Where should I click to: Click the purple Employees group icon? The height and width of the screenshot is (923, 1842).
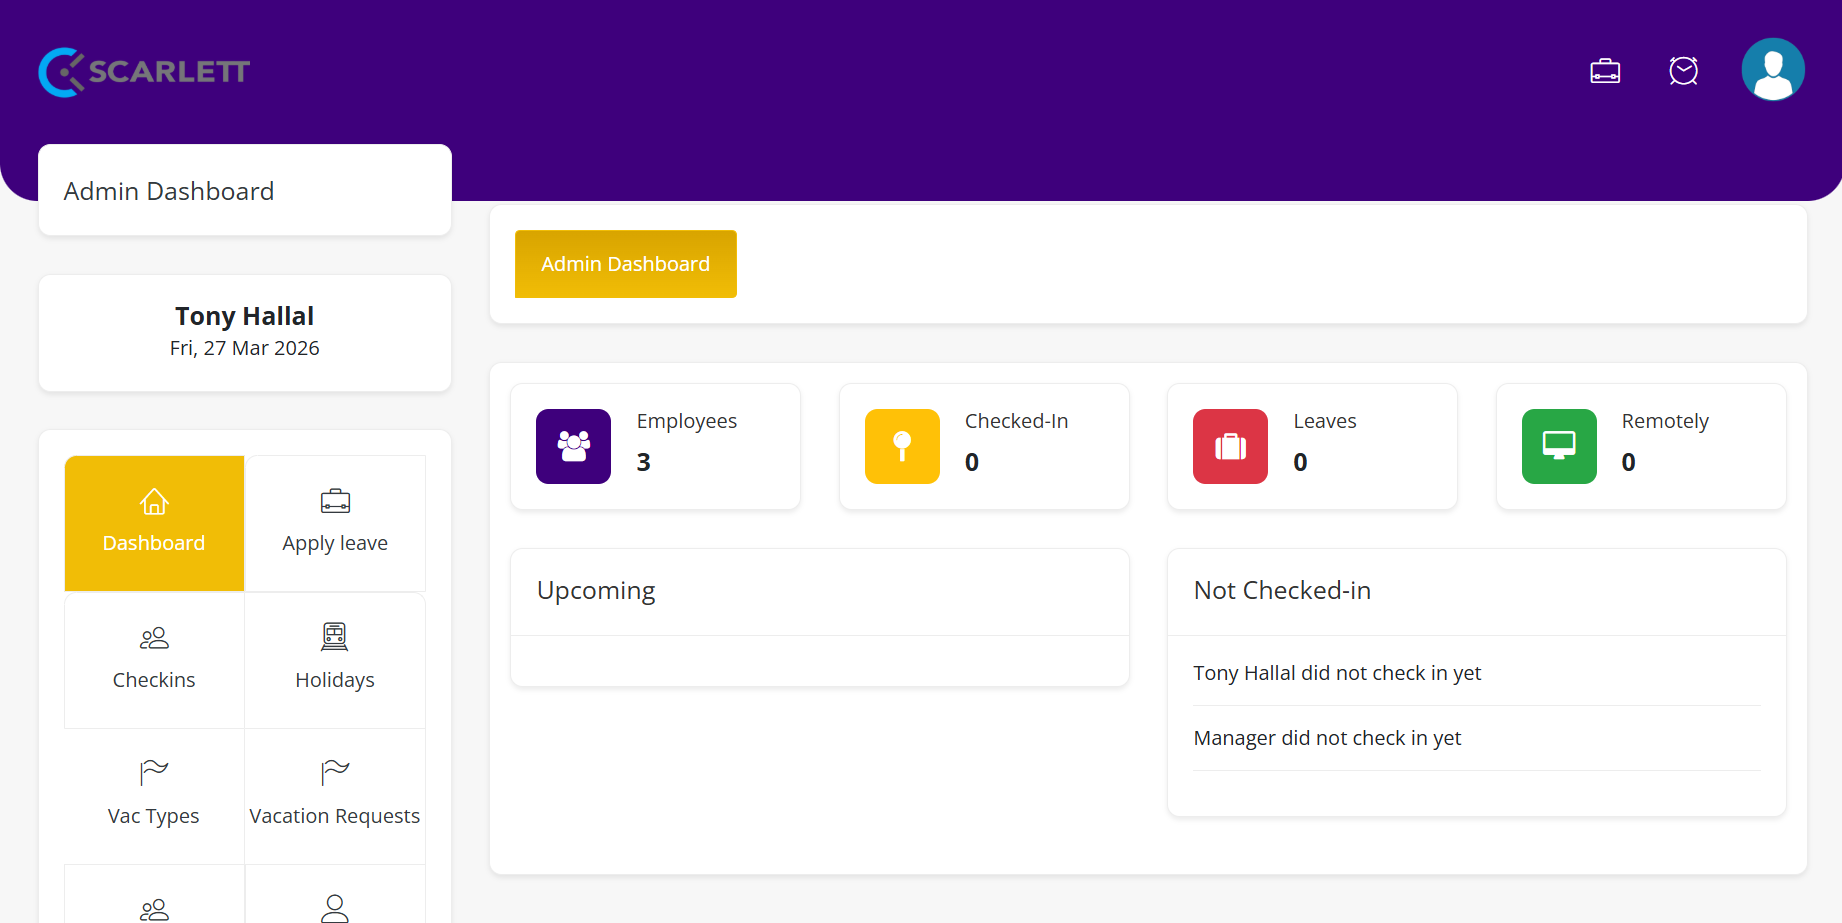point(573,446)
